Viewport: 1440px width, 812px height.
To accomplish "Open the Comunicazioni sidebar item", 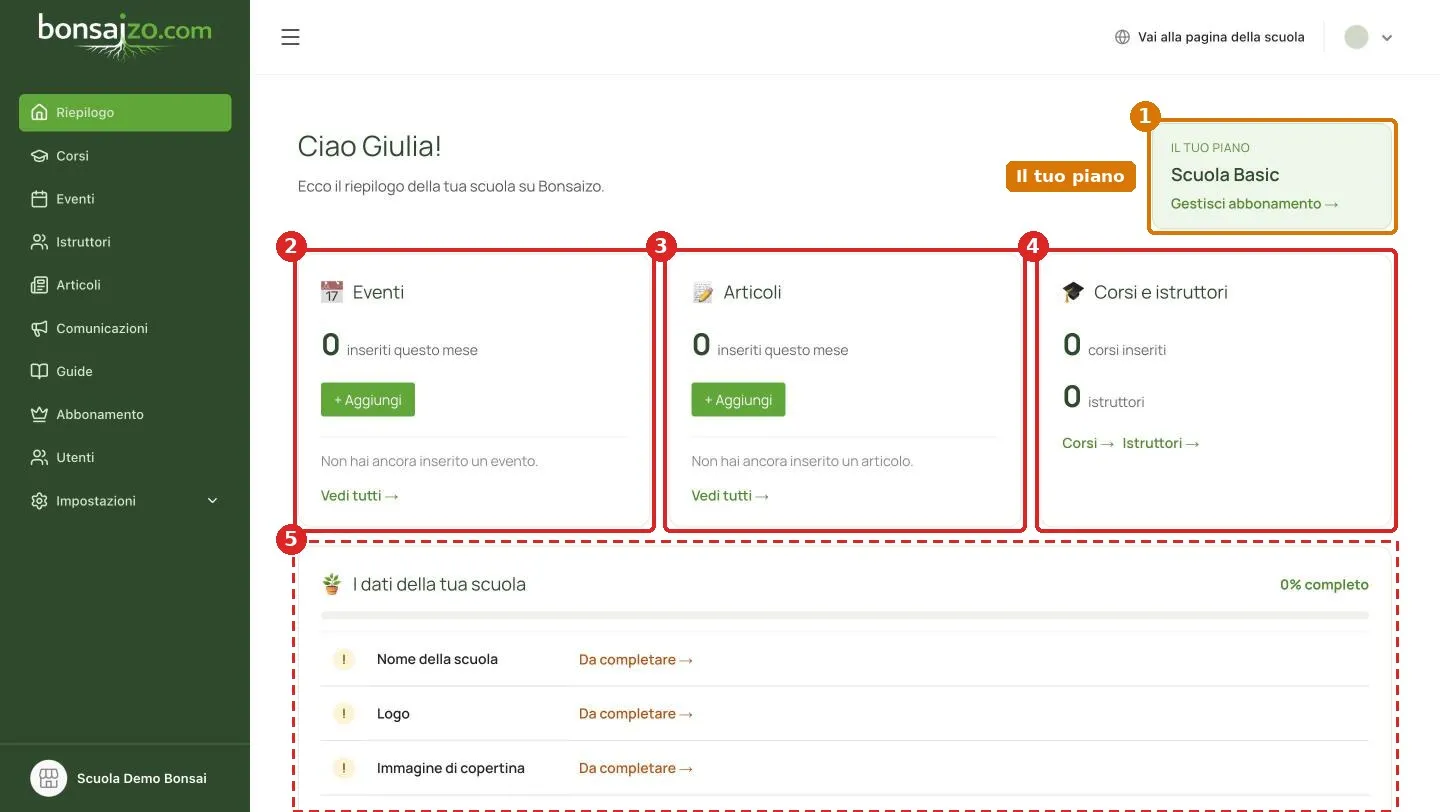I will pos(125,328).
